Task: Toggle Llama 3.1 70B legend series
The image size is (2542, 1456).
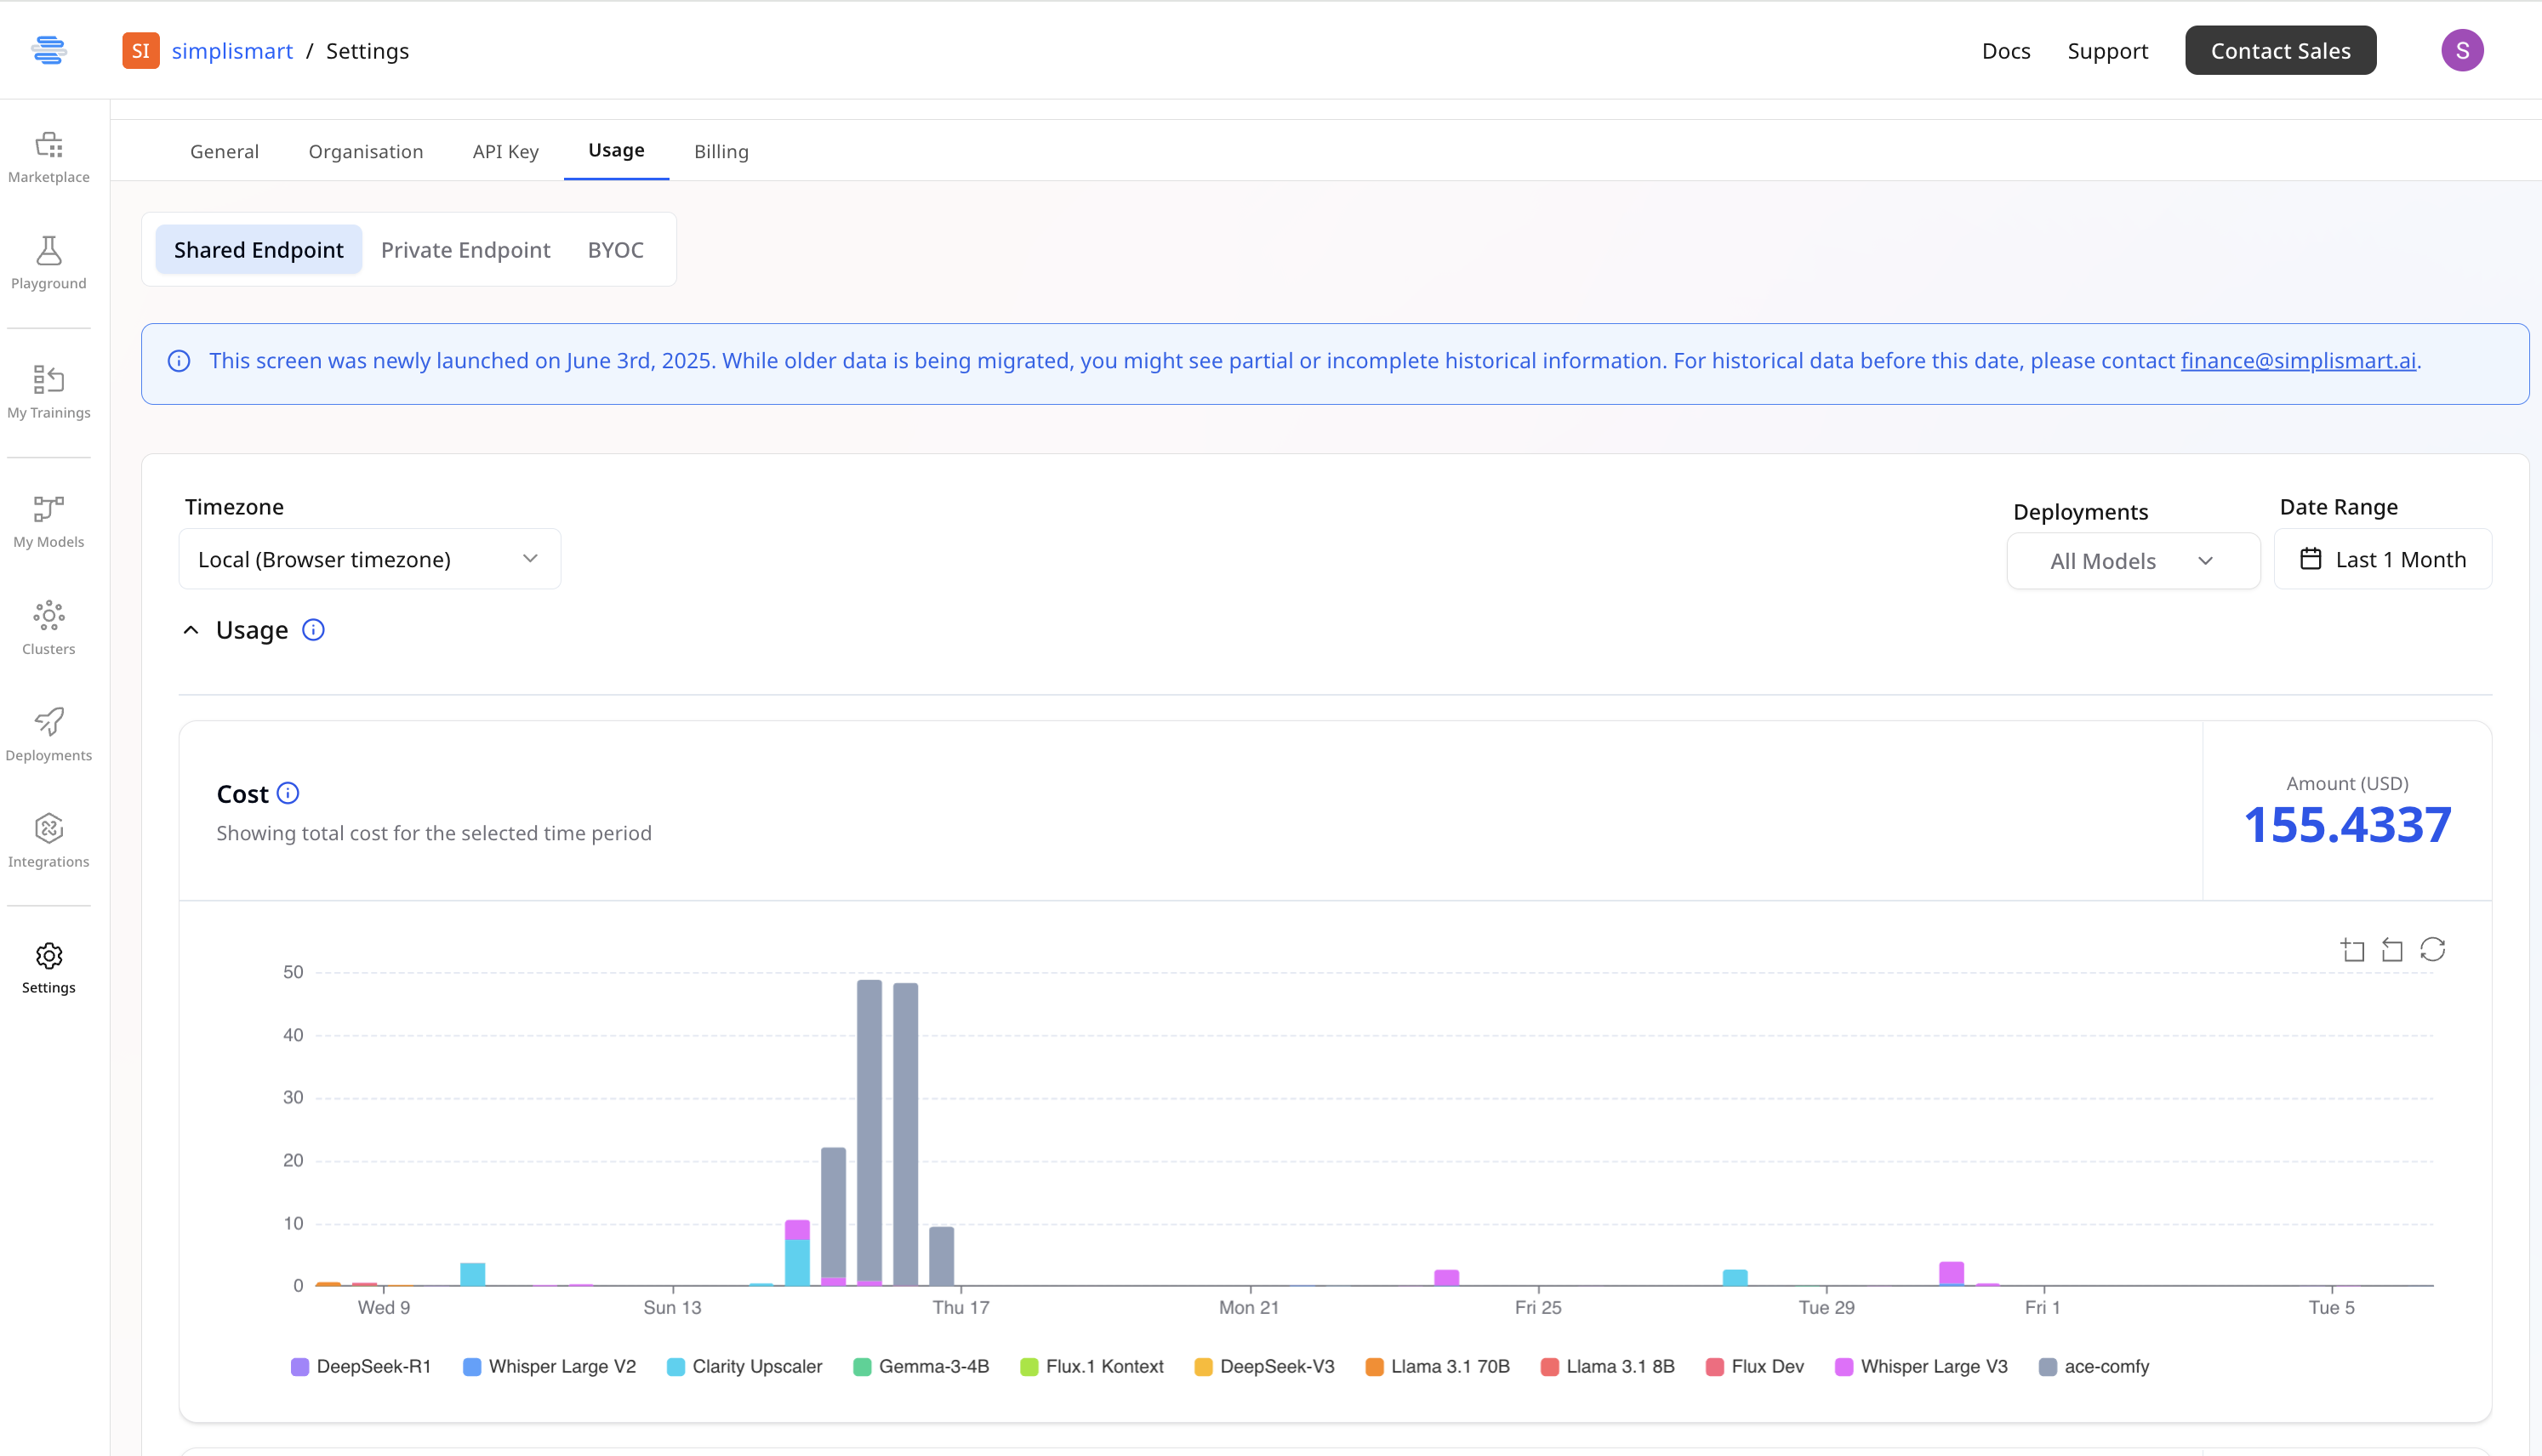Action: (x=1437, y=1367)
